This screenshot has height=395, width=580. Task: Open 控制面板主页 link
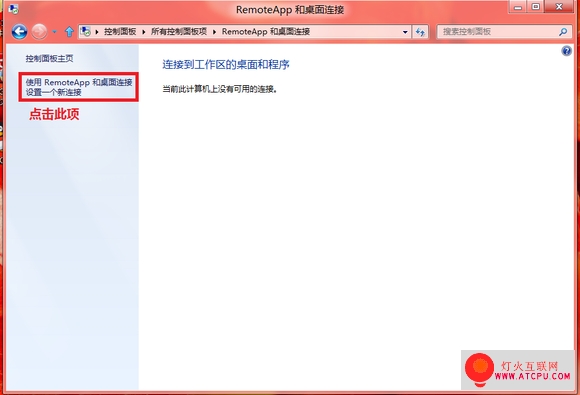[x=49, y=58]
